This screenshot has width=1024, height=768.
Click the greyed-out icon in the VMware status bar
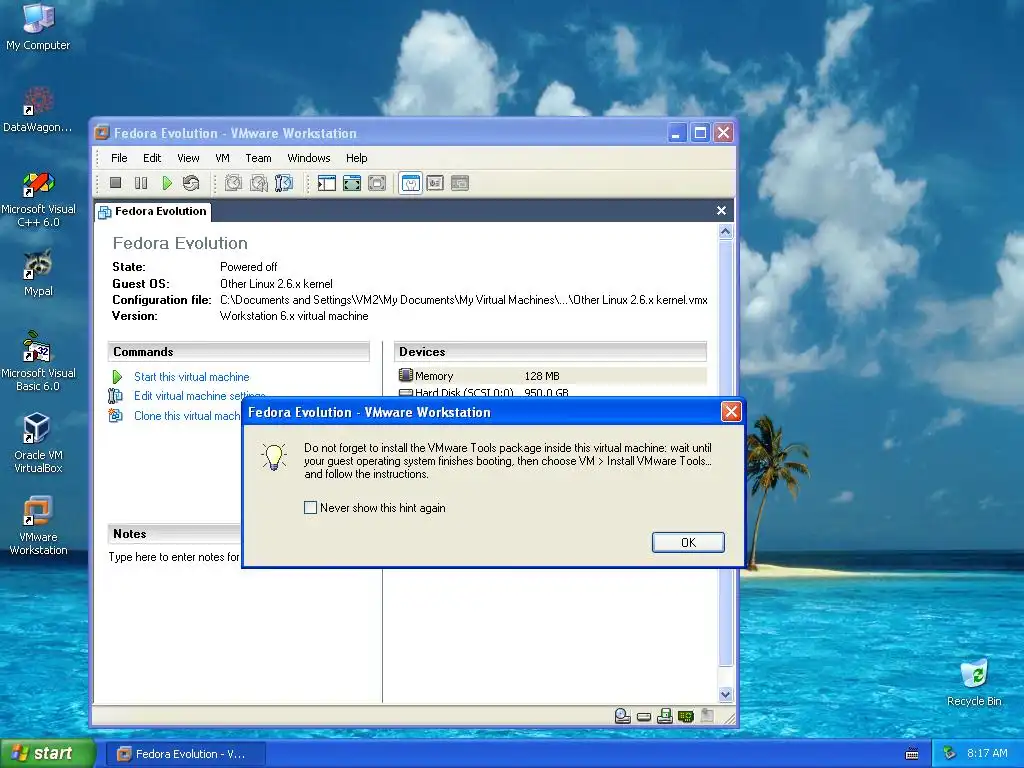[707, 716]
